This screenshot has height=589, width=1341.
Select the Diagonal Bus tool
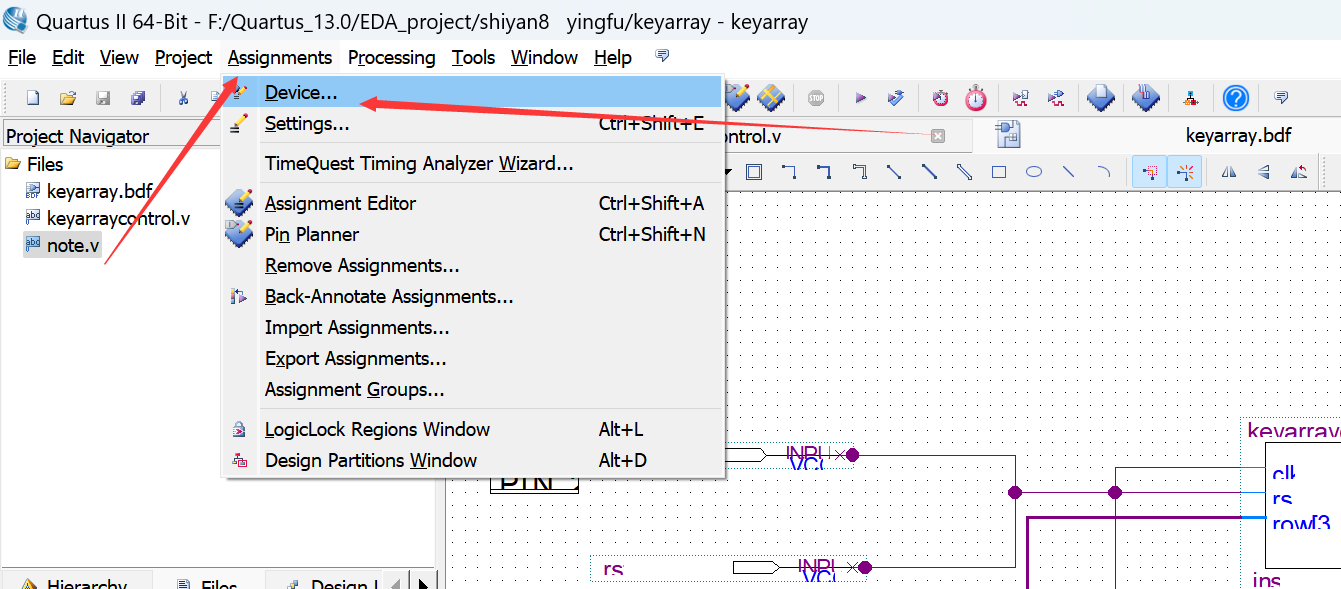pos(929,172)
